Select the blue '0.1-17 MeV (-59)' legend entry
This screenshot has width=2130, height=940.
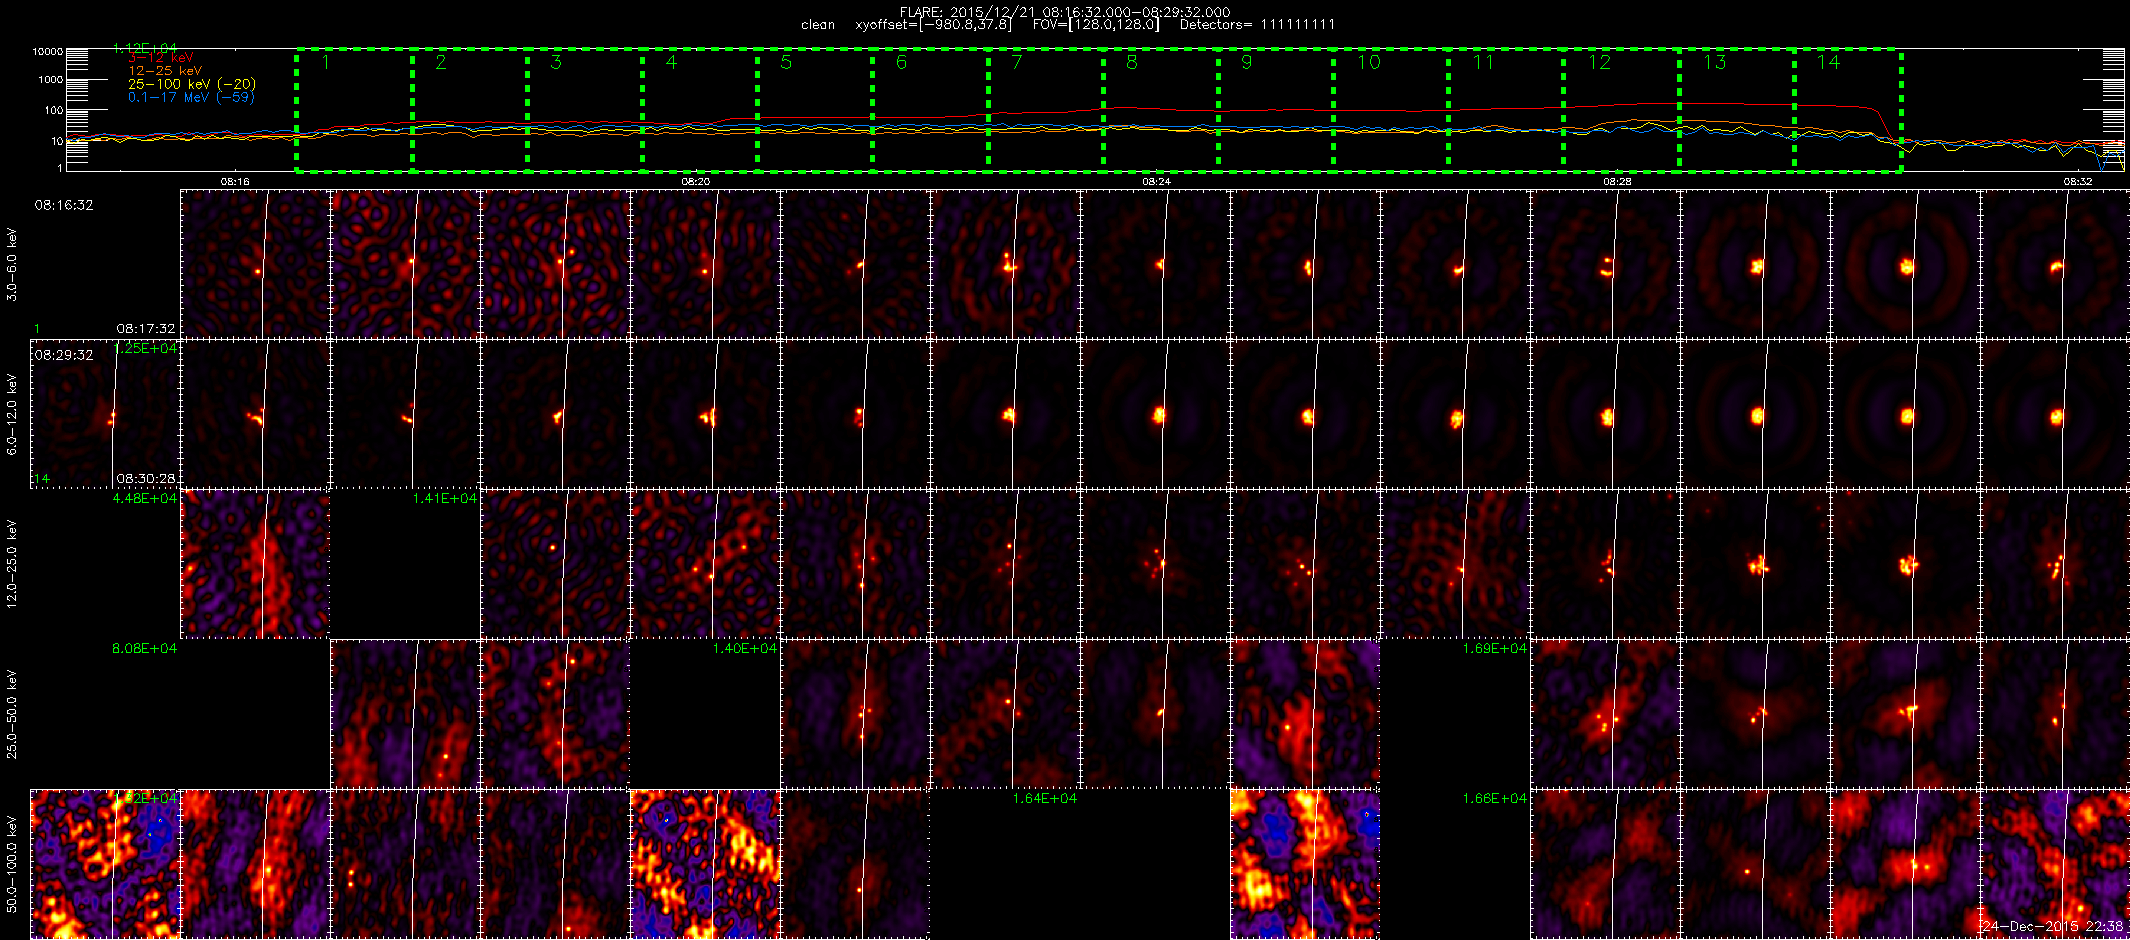191,97
